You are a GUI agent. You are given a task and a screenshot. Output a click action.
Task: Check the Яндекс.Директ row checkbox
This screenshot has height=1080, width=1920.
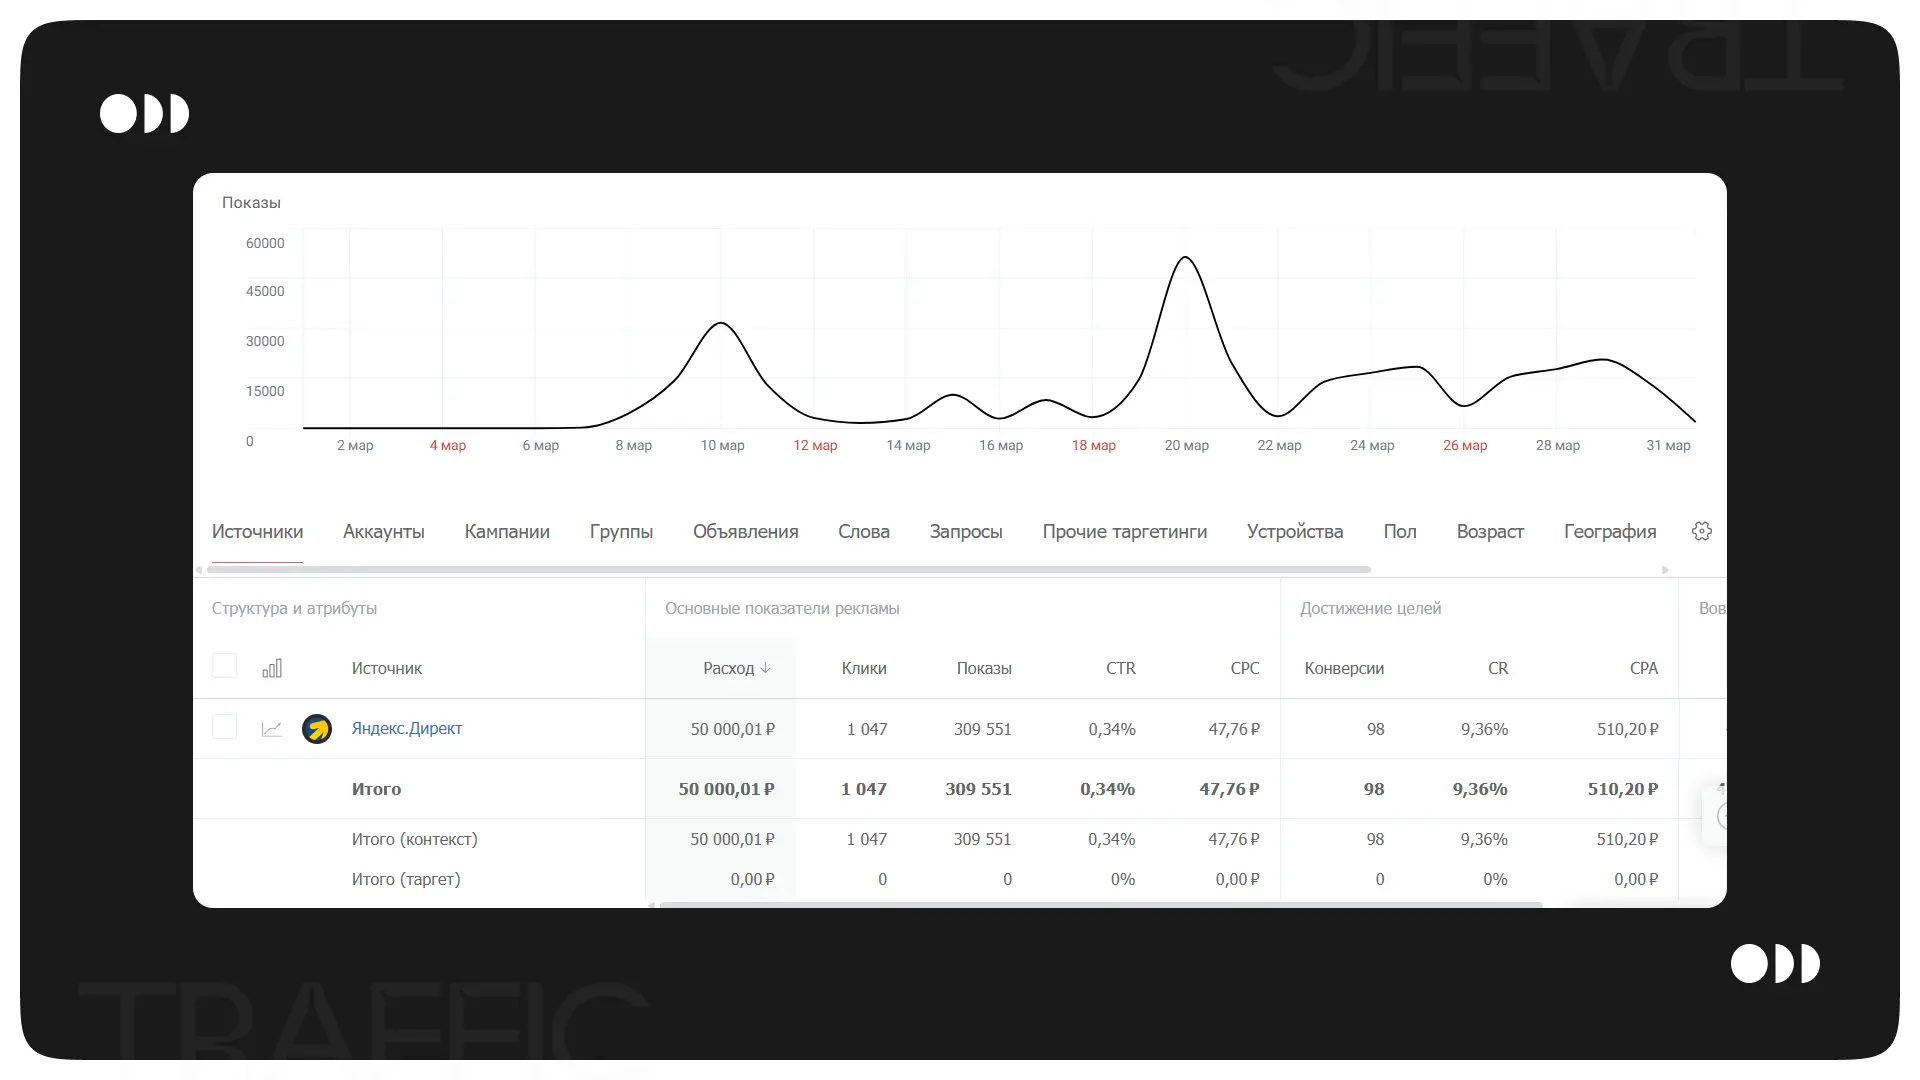click(x=225, y=727)
